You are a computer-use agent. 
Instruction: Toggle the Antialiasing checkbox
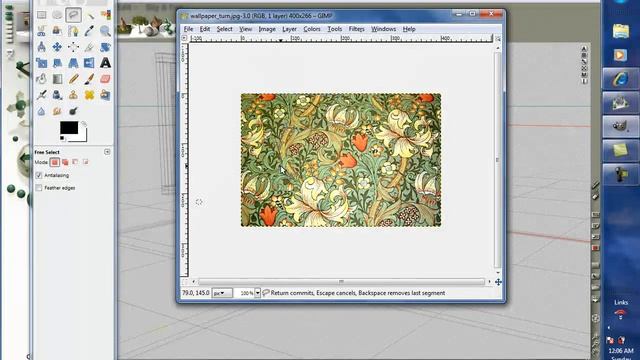click(39, 175)
